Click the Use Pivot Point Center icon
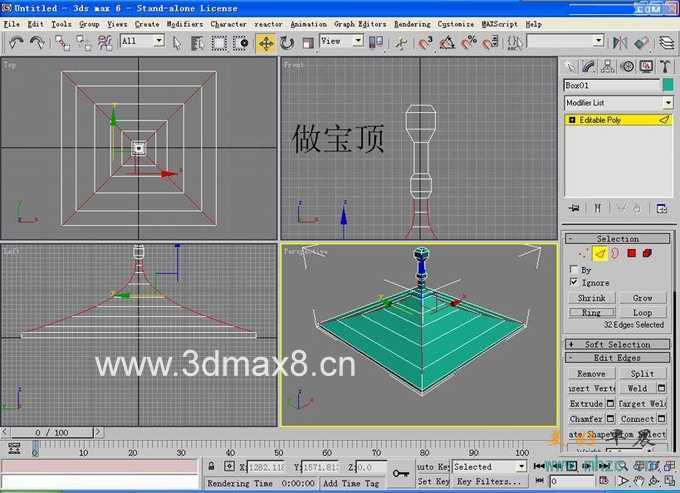This screenshot has width=680, height=493. point(376,42)
